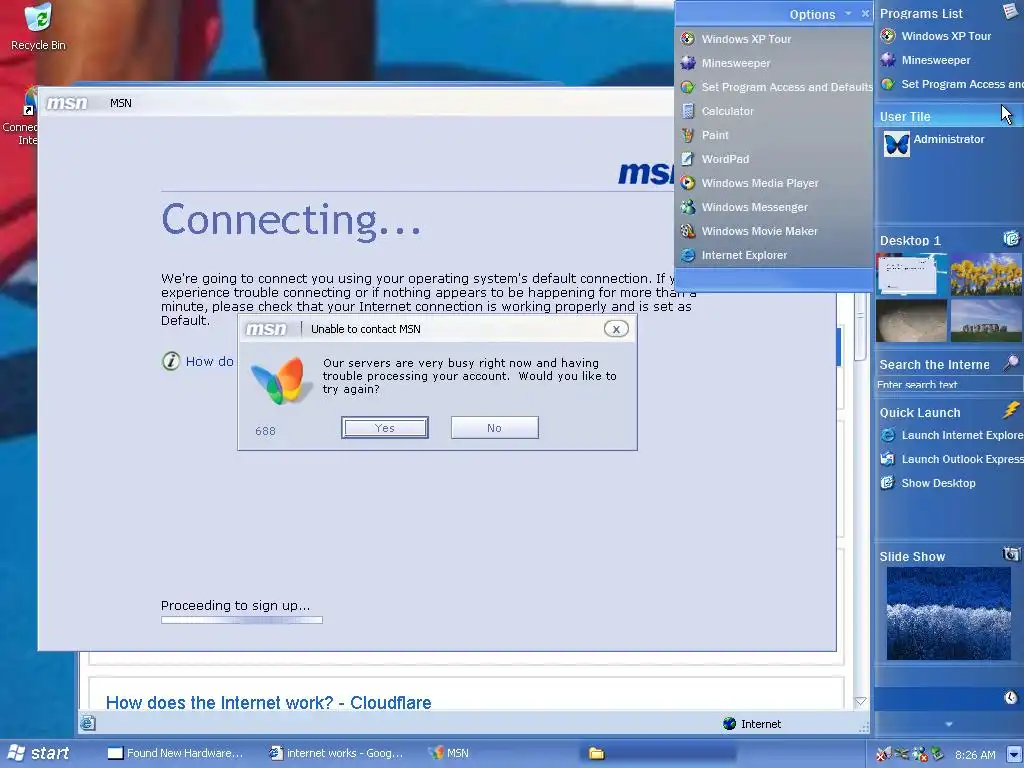
Task: Launch Paint from the Options popup list
Action: point(774,135)
